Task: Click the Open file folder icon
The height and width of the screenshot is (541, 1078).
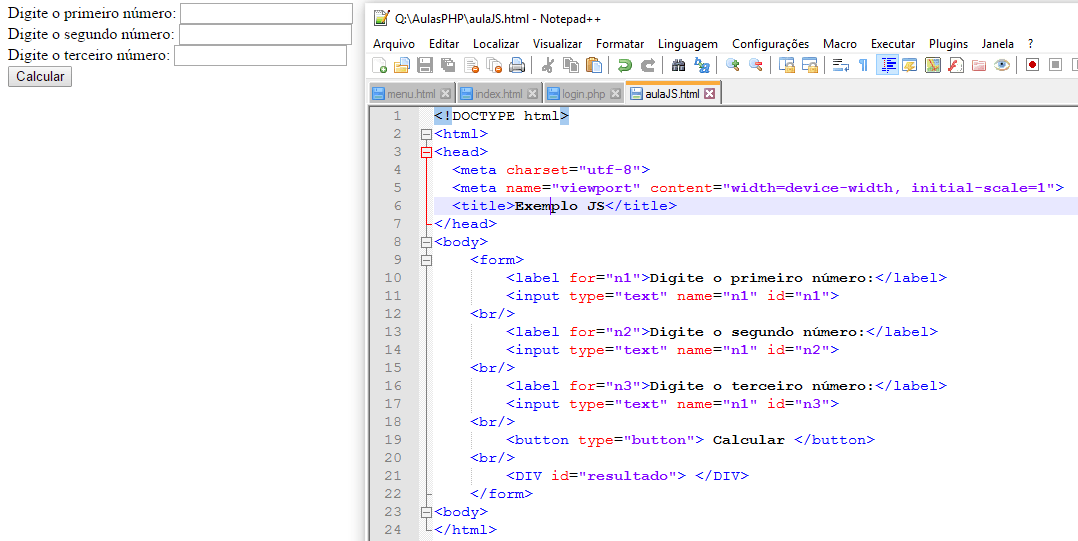Action: 402,65
